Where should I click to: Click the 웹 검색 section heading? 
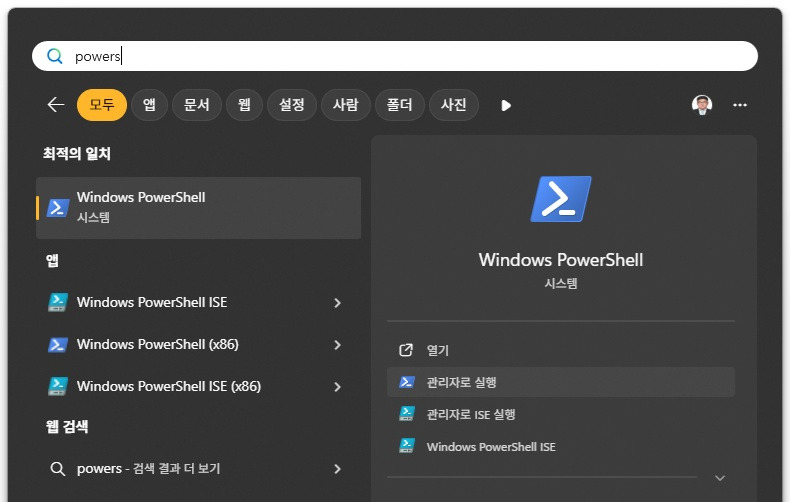point(67,427)
